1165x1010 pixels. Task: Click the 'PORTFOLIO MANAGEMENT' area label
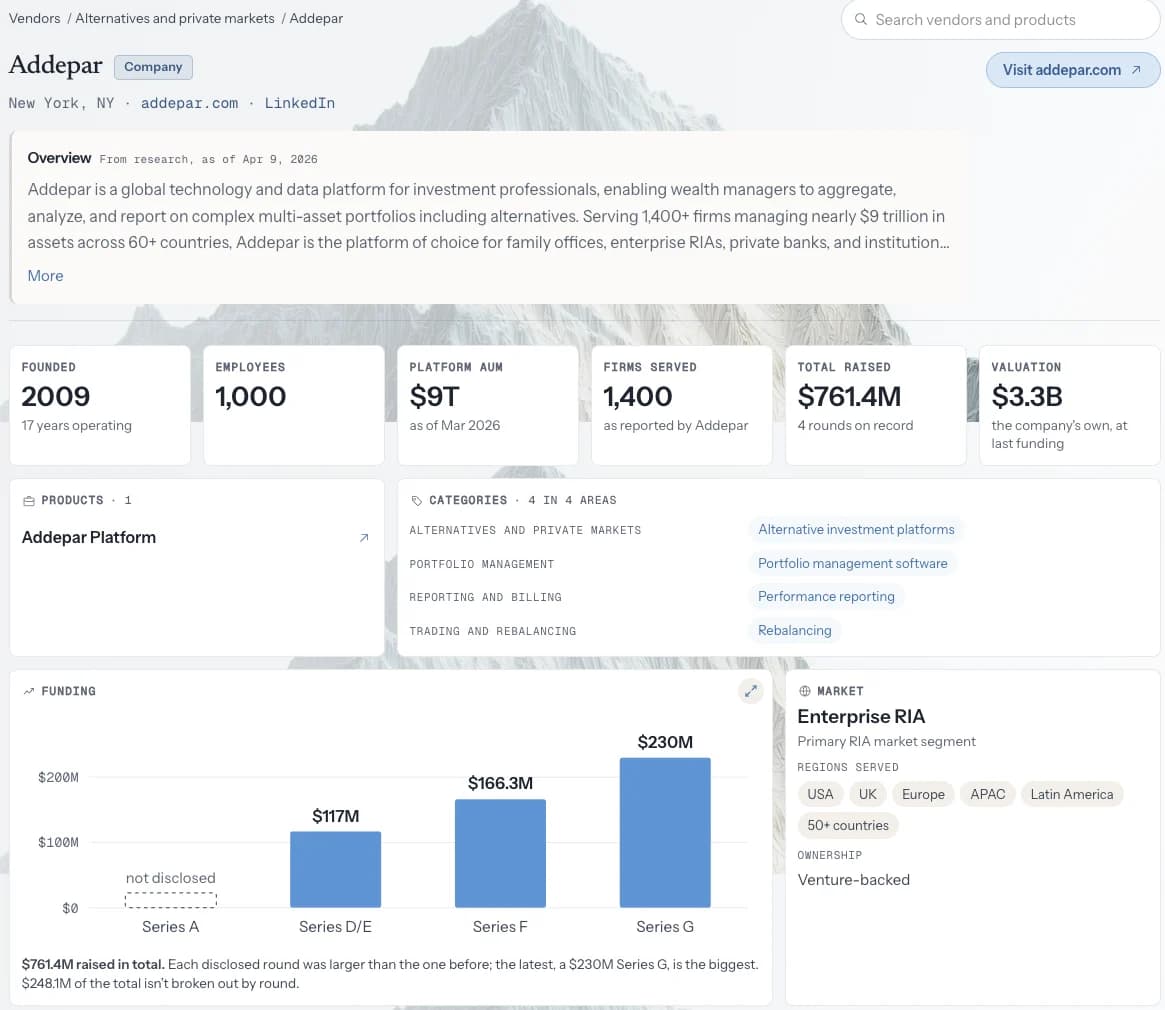(x=481, y=564)
